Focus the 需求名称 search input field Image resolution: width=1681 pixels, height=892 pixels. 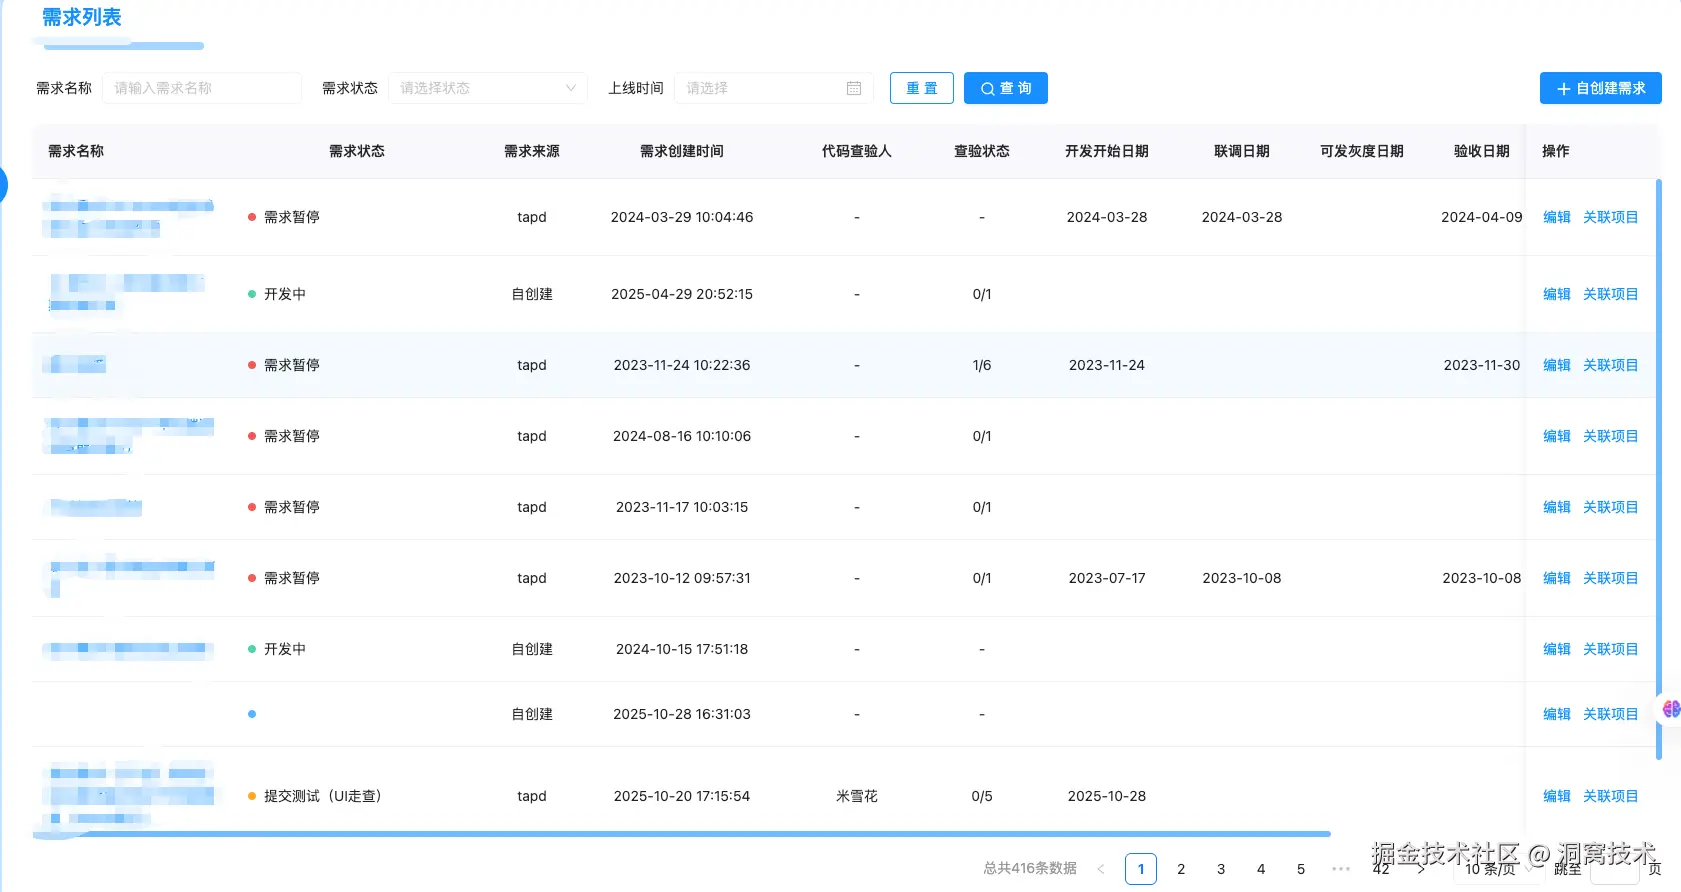coord(202,88)
